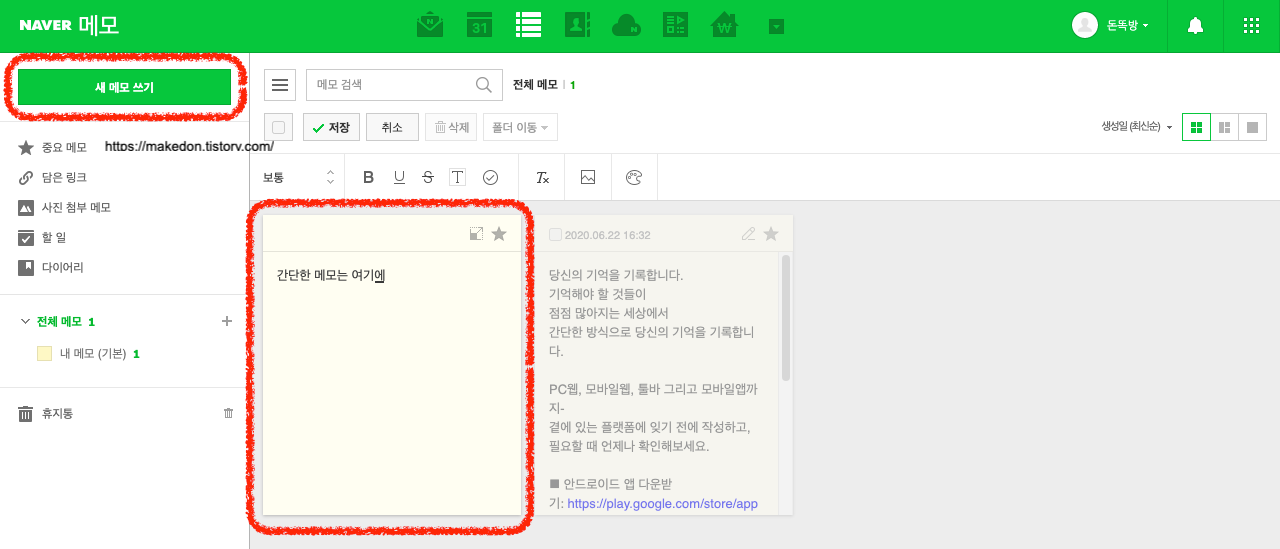Open the Naver Office icon
The height and width of the screenshot is (549, 1280).
click(x=676, y=26)
